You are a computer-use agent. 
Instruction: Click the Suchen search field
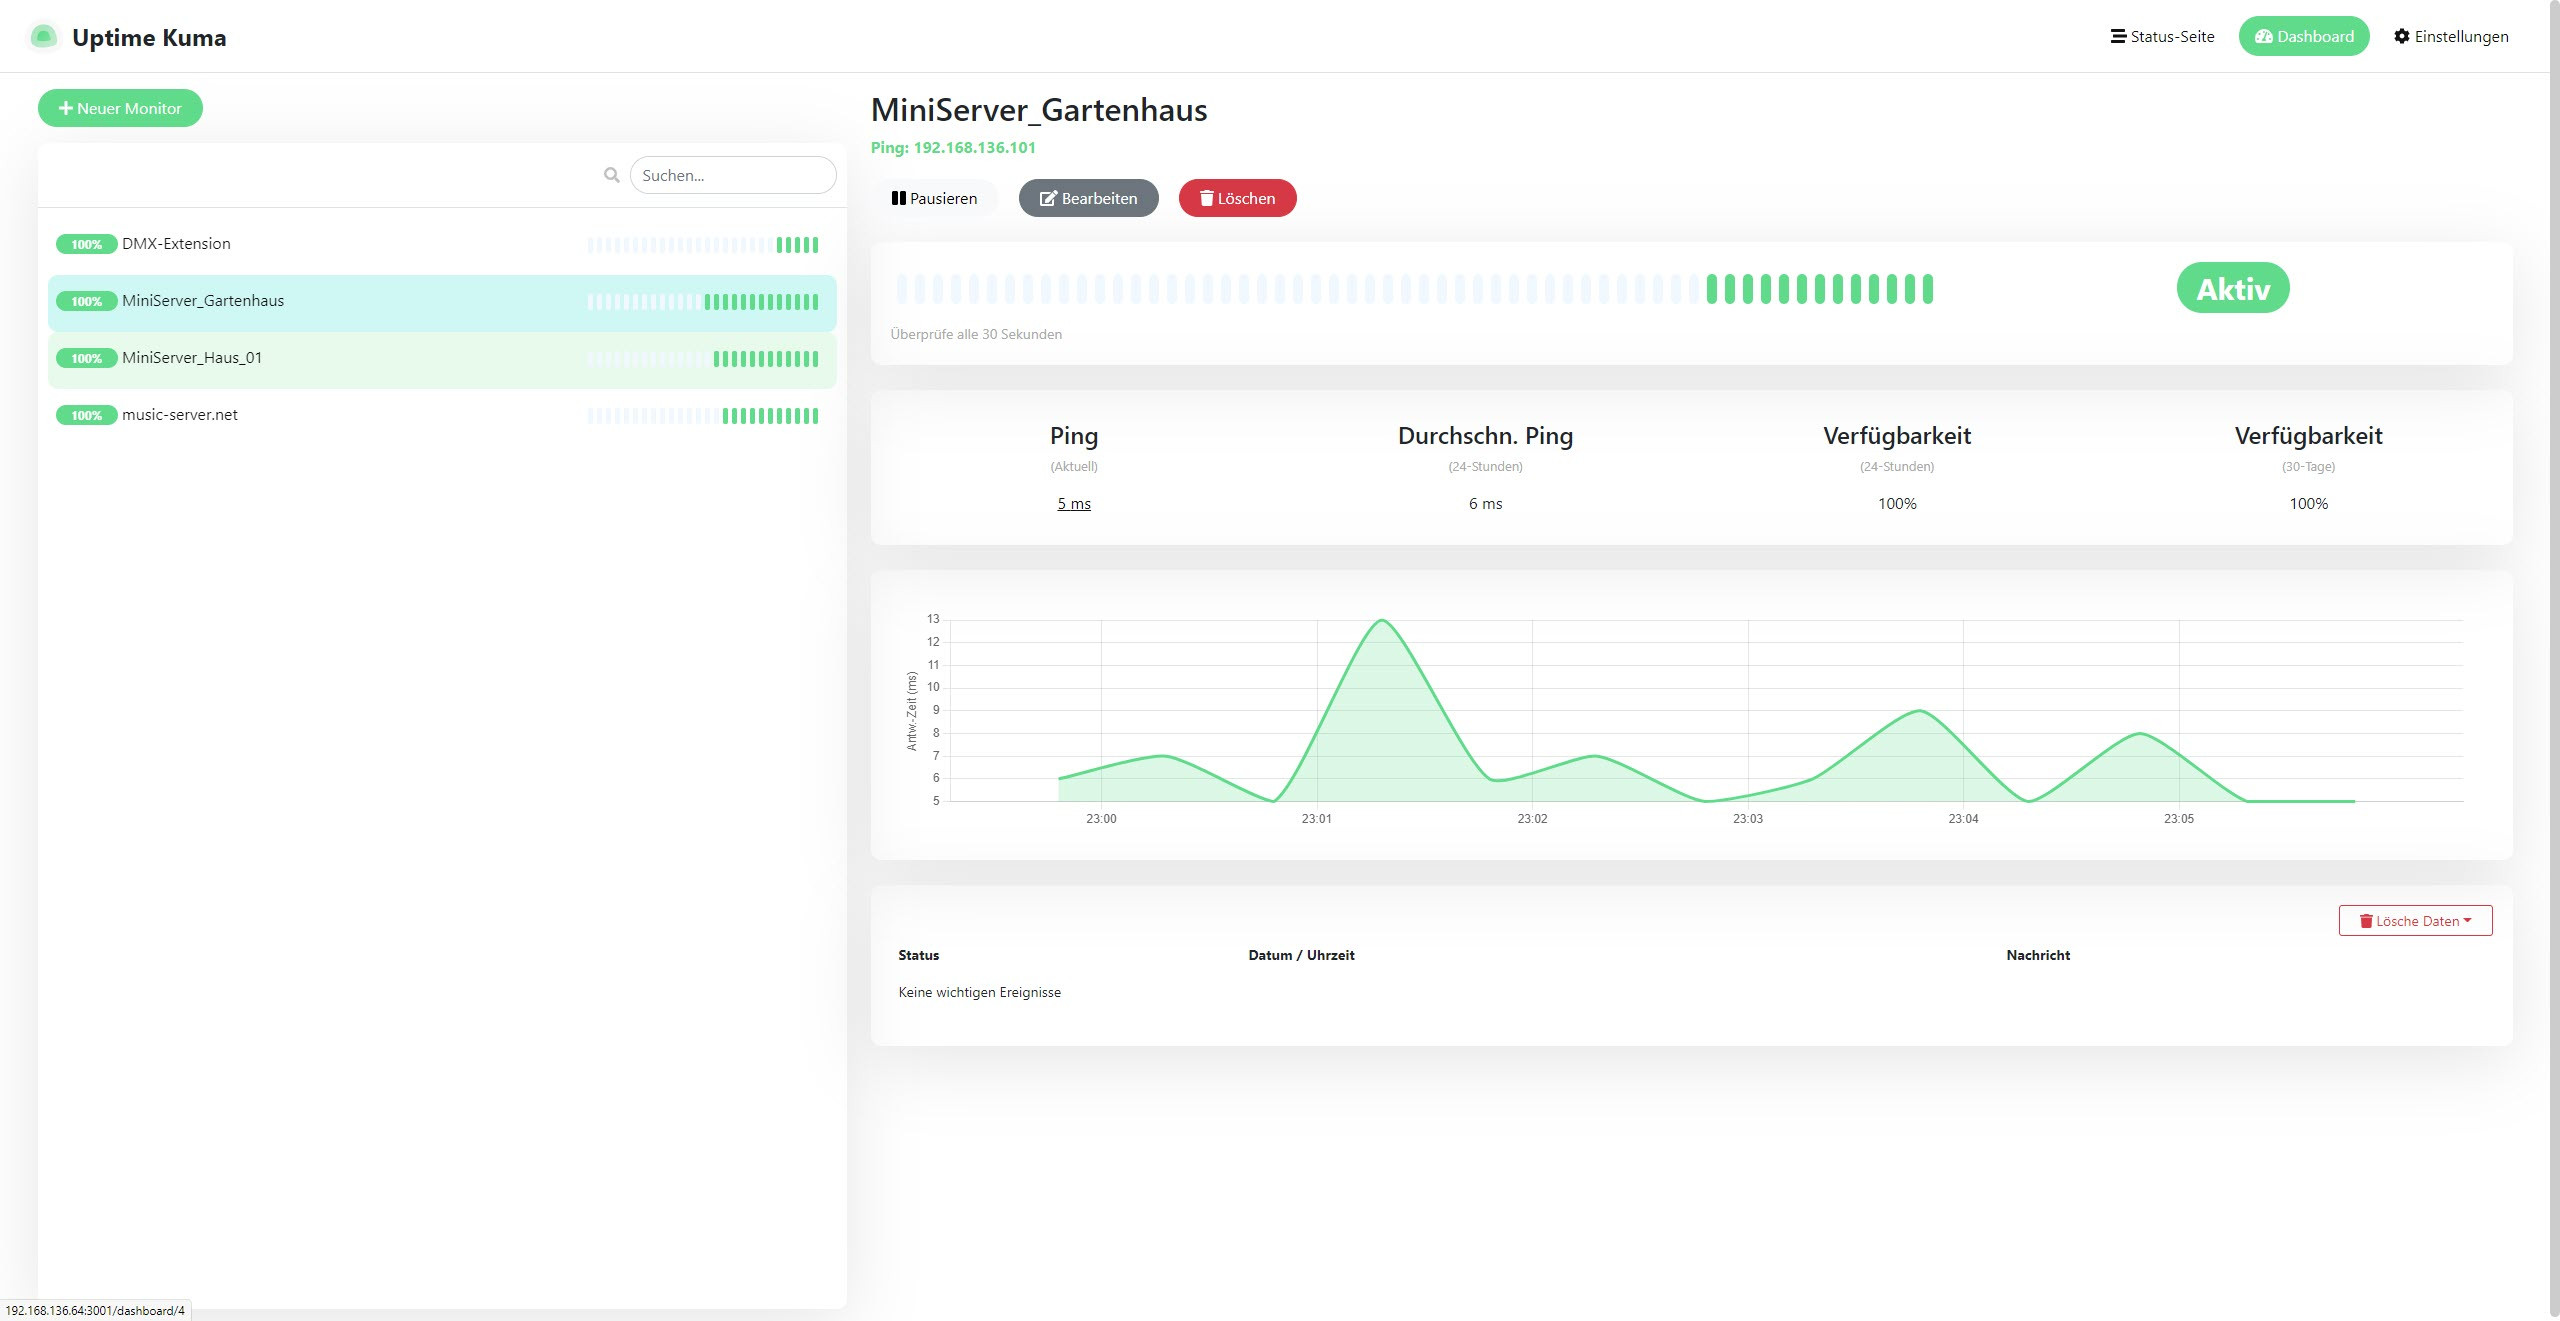[732, 175]
